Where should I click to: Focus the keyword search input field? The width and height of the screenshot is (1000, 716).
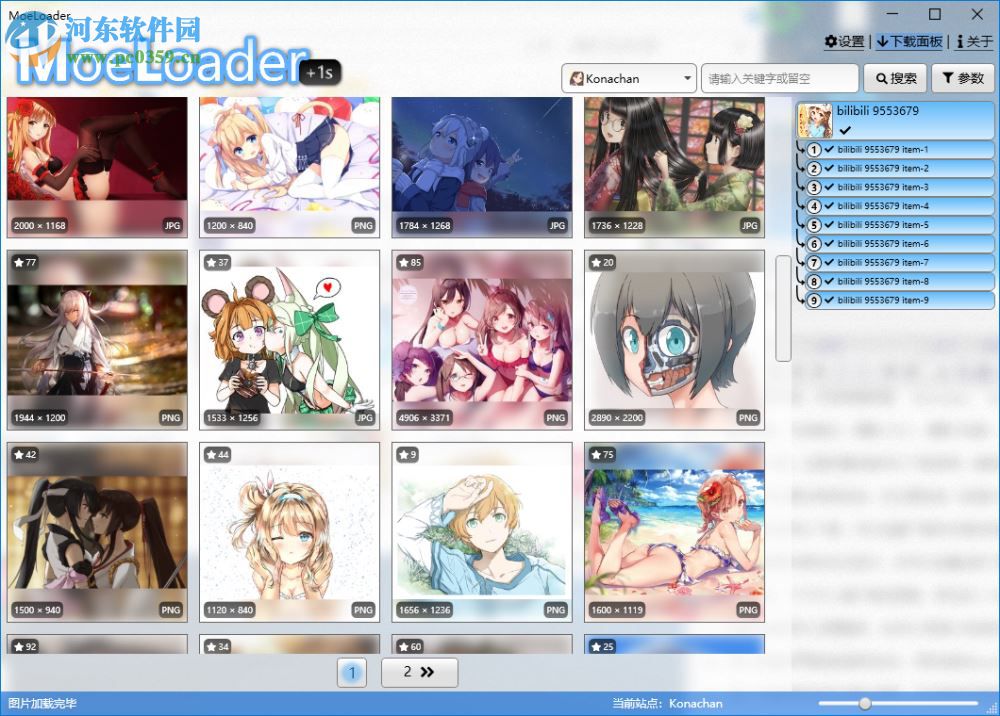pos(779,78)
